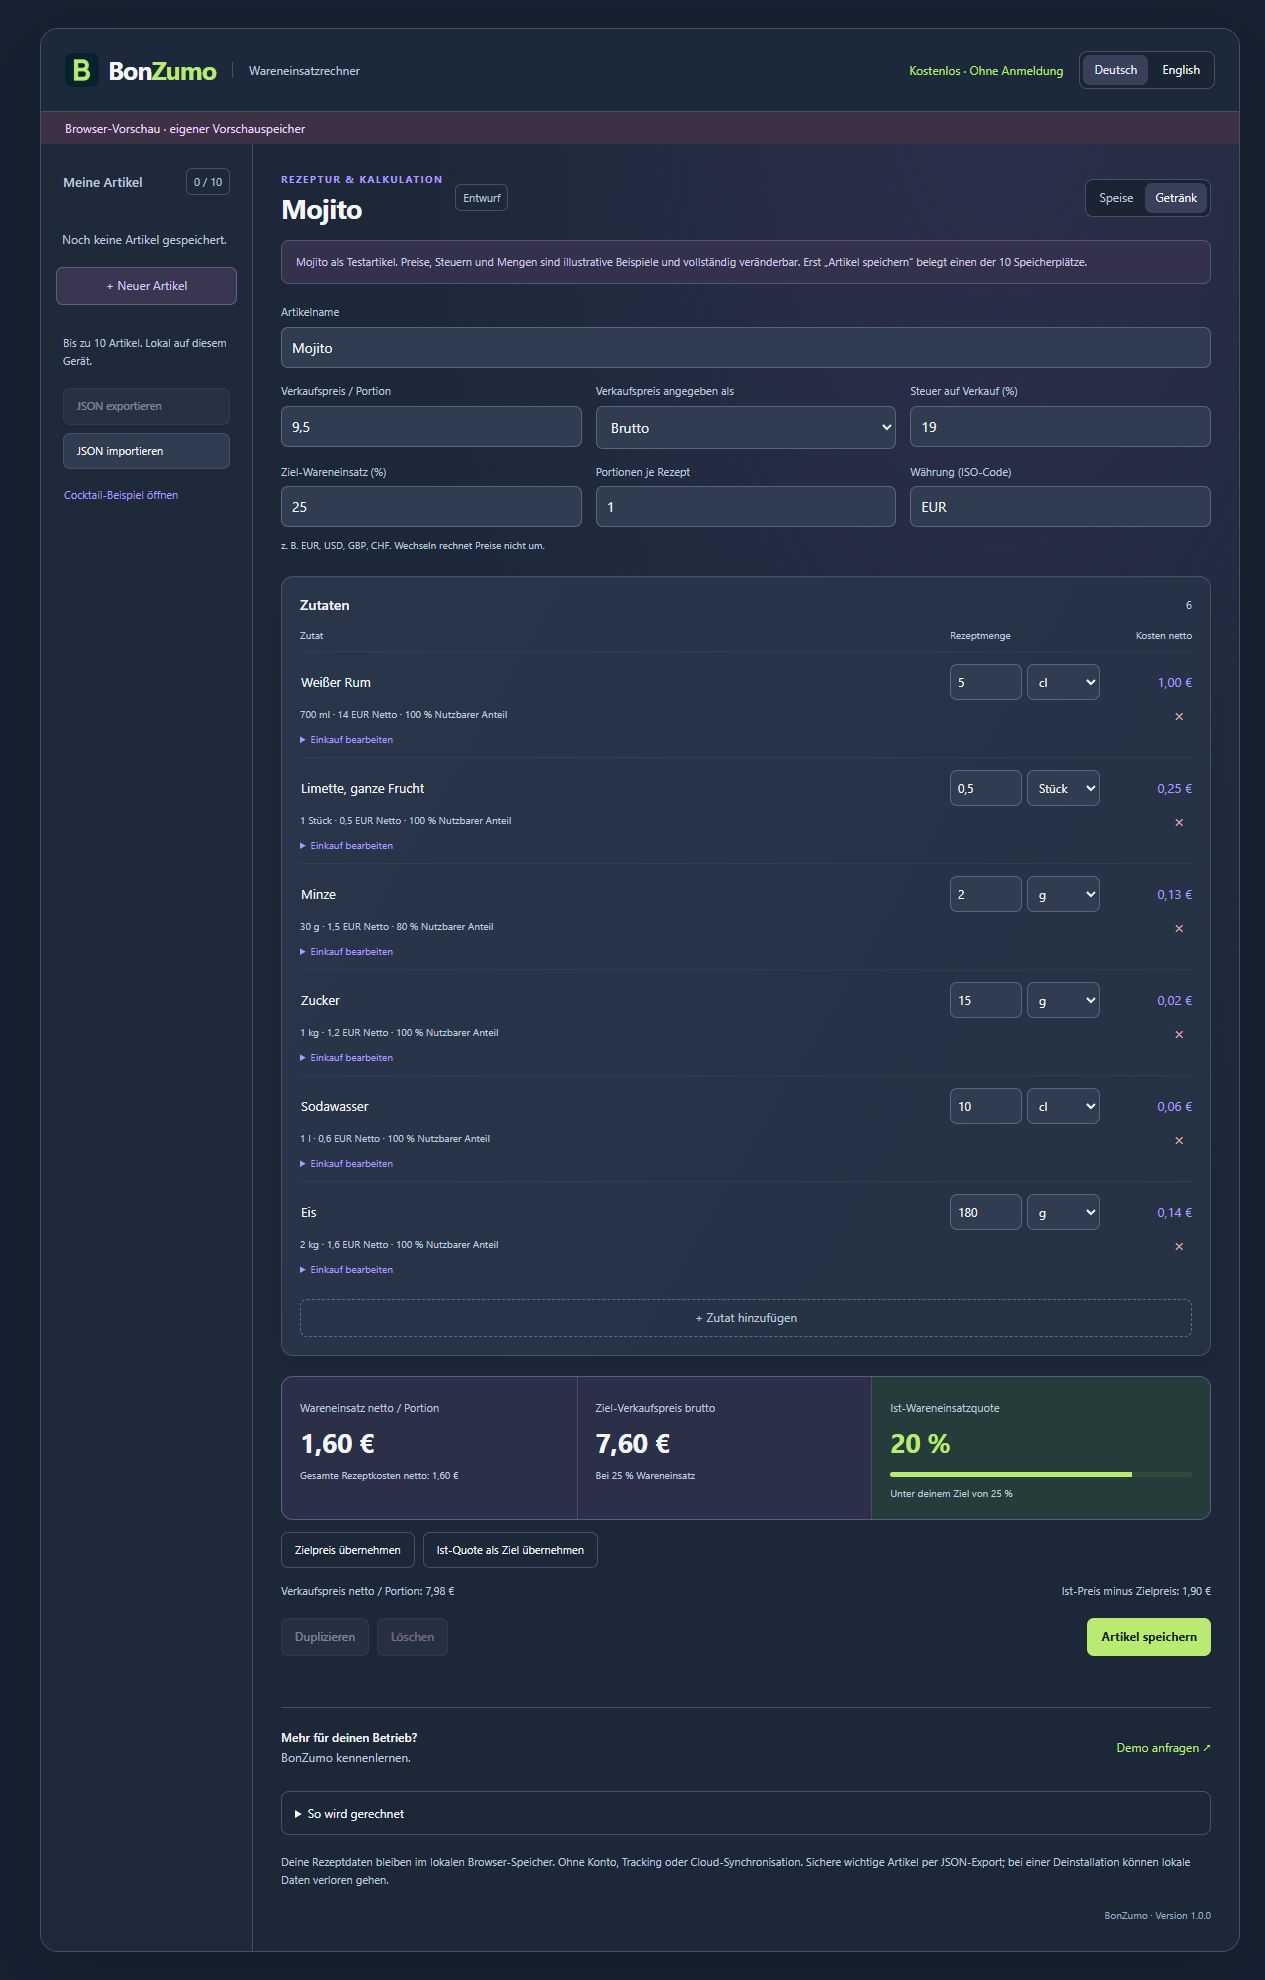Viewport: 1265px width, 1980px height.
Task: Open the Cocktail-Beispiel öffnen link
Action: click(x=121, y=495)
